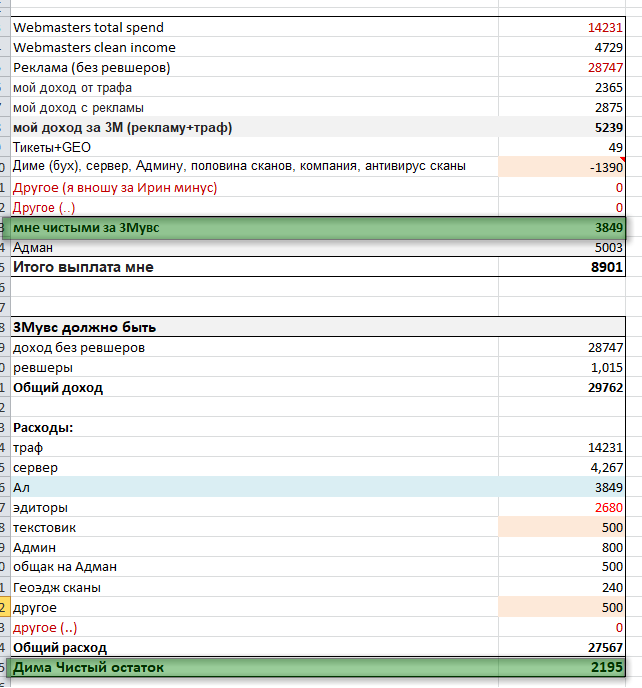
Task: Click the "Webmasters total spend" label cell
Action: click(x=88, y=28)
